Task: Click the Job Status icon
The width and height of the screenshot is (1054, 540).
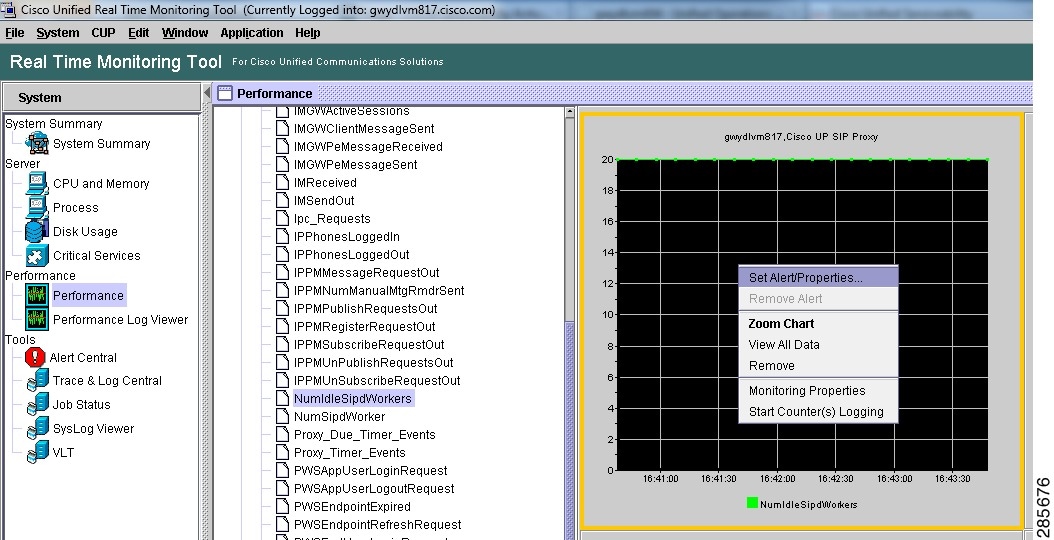Action: 37,405
